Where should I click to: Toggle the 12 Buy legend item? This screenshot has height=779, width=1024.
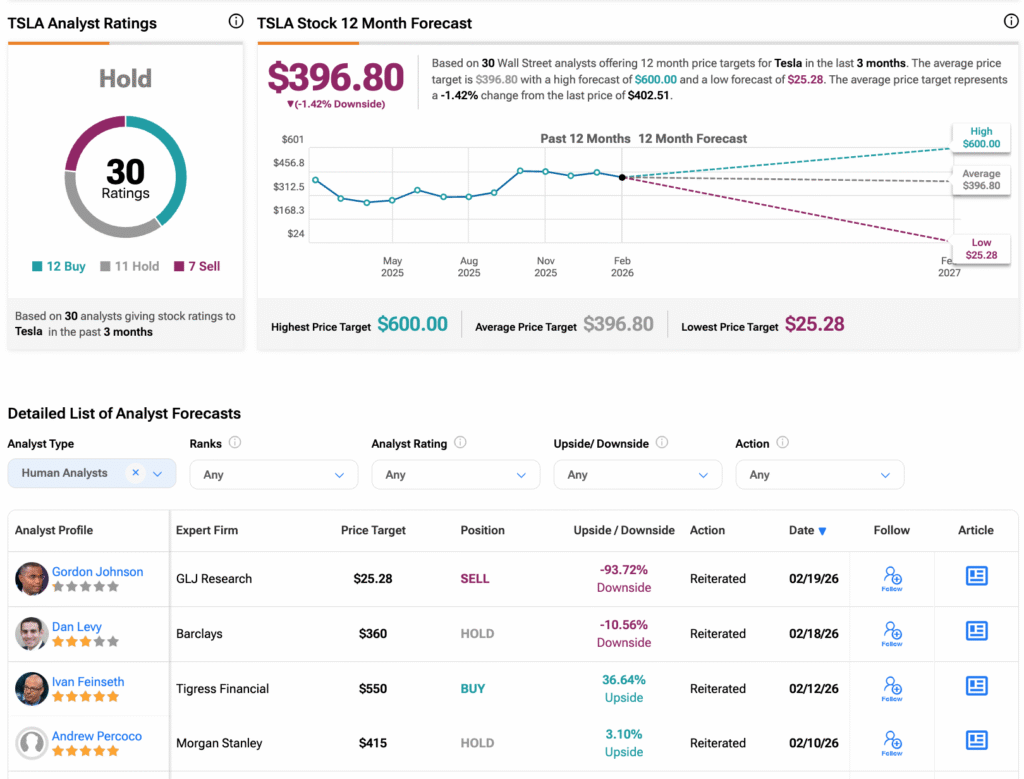pos(58,267)
